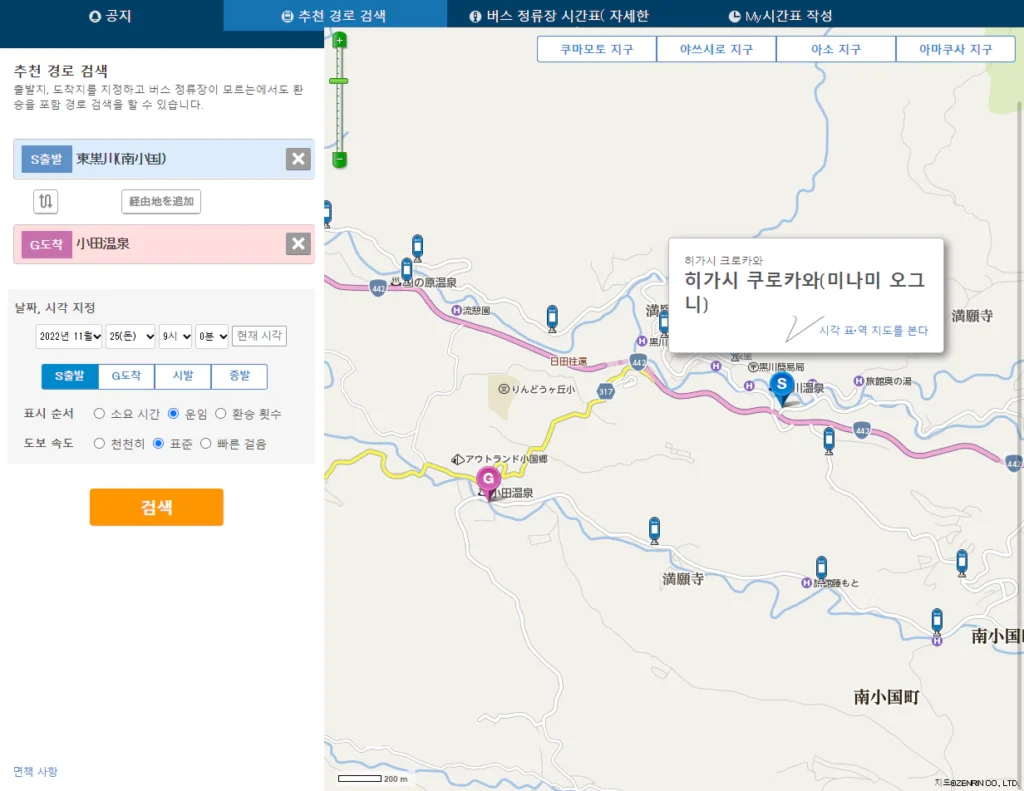Viewport: 1024px width, 791px height.
Task: Remove the 小田温泉 destination with X icon
Action: pyautogui.click(x=298, y=244)
